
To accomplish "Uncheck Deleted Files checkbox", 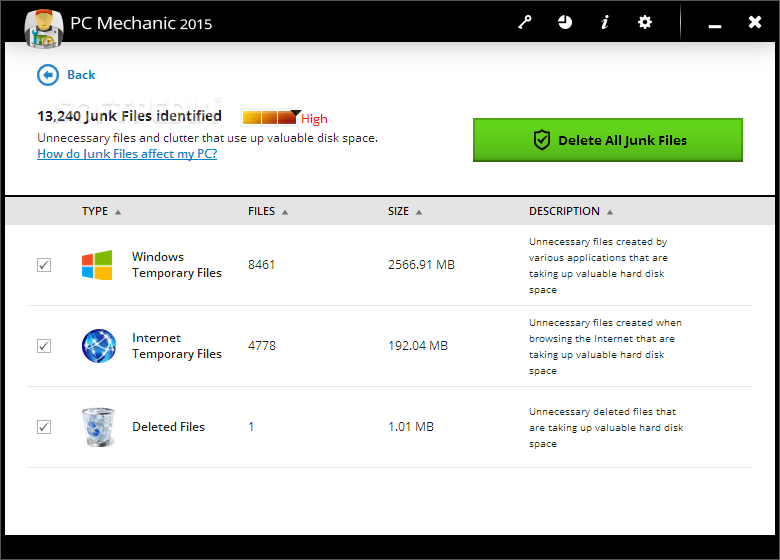I will (44, 427).
